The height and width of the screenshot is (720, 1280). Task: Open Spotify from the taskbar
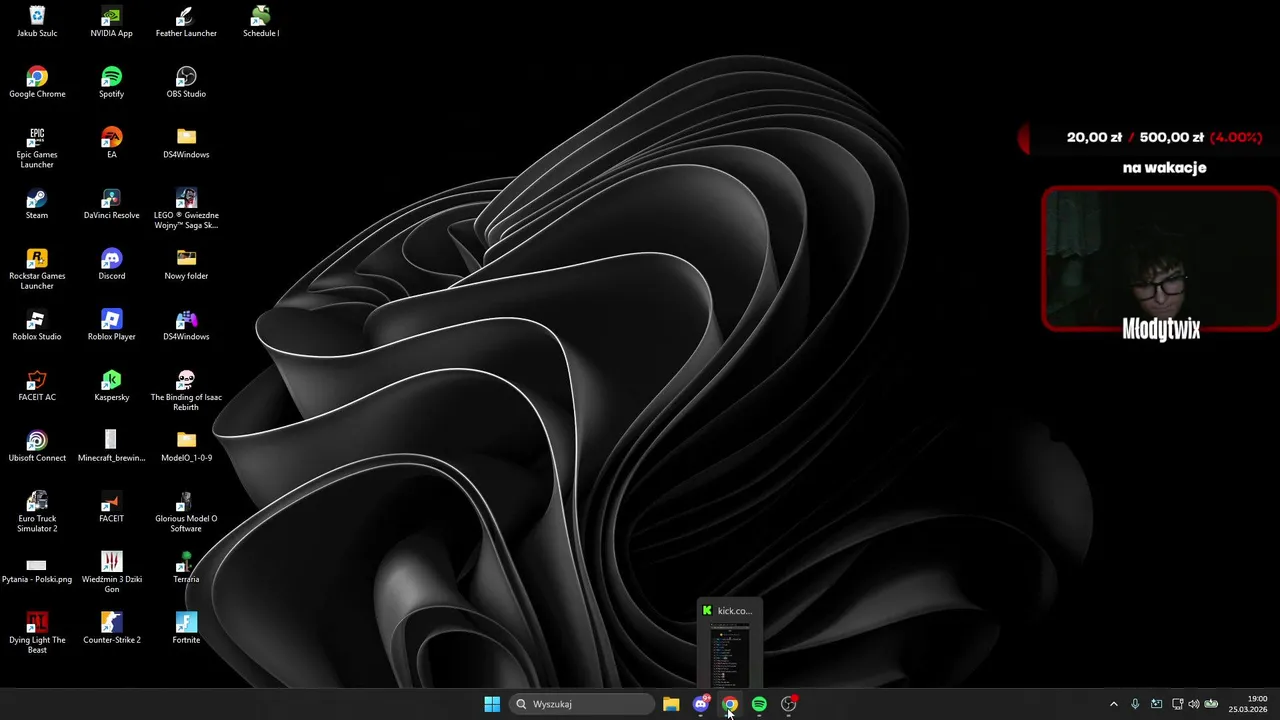pyautogui.click(x=759, y=704)
